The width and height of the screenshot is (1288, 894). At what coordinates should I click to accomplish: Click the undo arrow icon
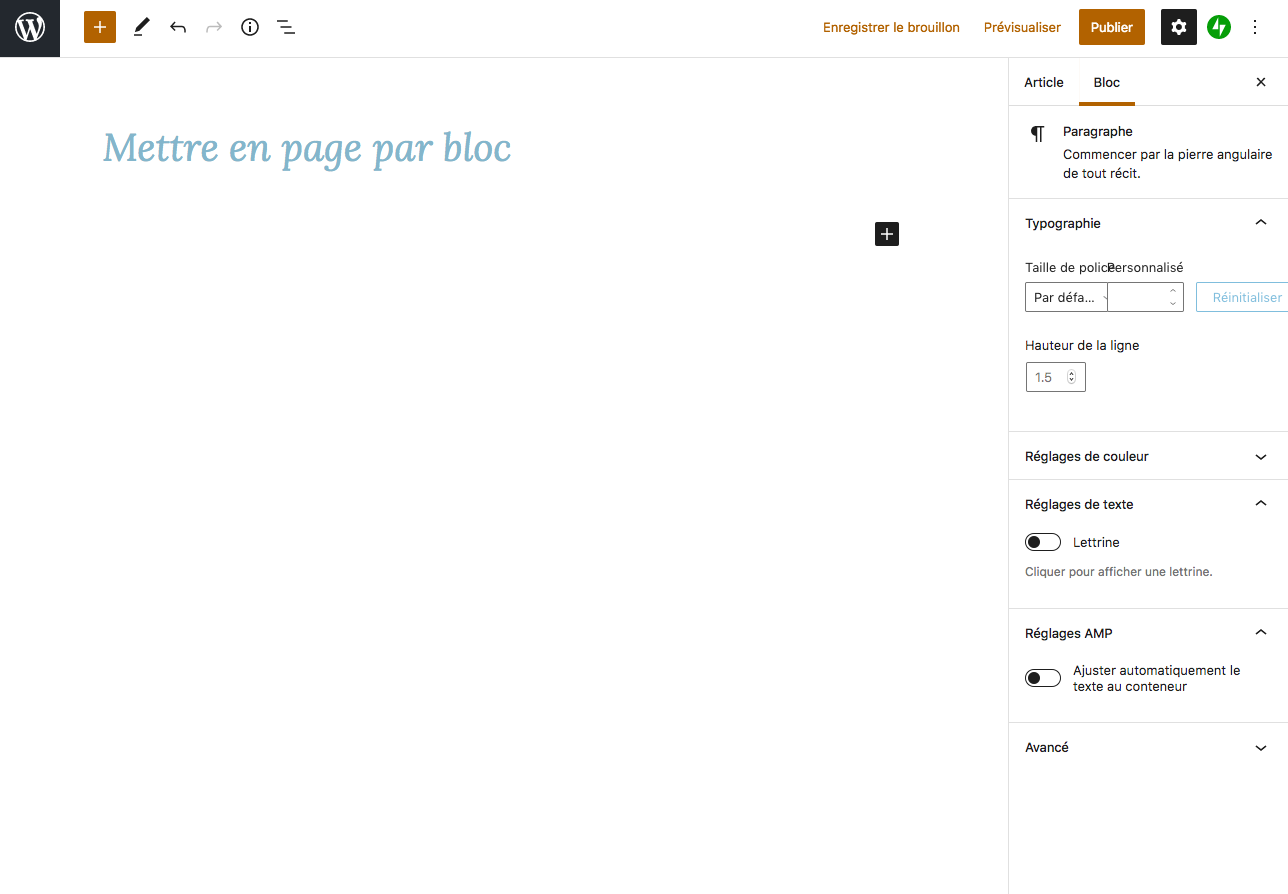(x=178, y=27)
